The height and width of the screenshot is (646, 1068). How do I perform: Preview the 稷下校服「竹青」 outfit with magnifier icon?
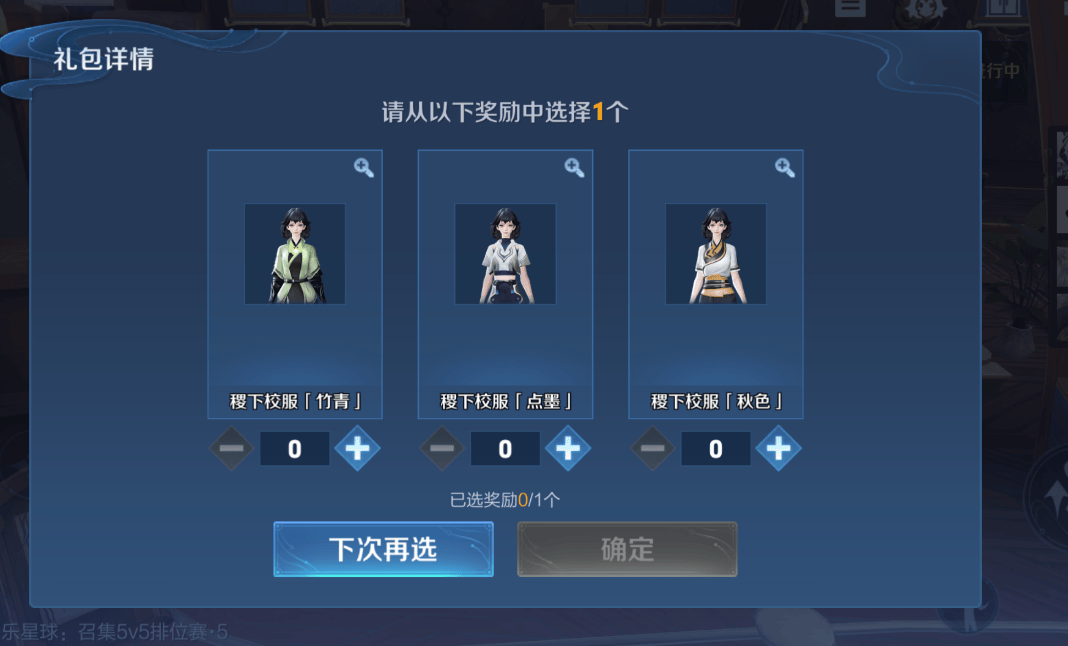(x=364, y=168)
